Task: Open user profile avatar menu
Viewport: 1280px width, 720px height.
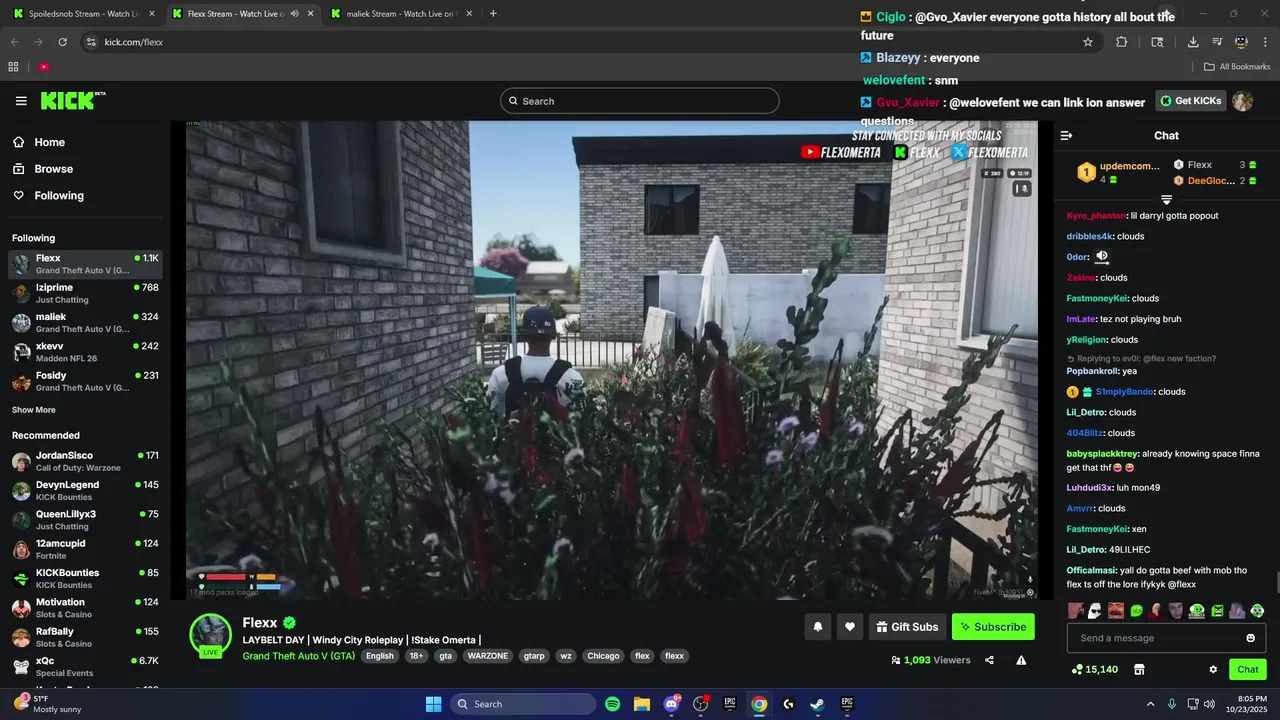Action: tap(1243, 101)
